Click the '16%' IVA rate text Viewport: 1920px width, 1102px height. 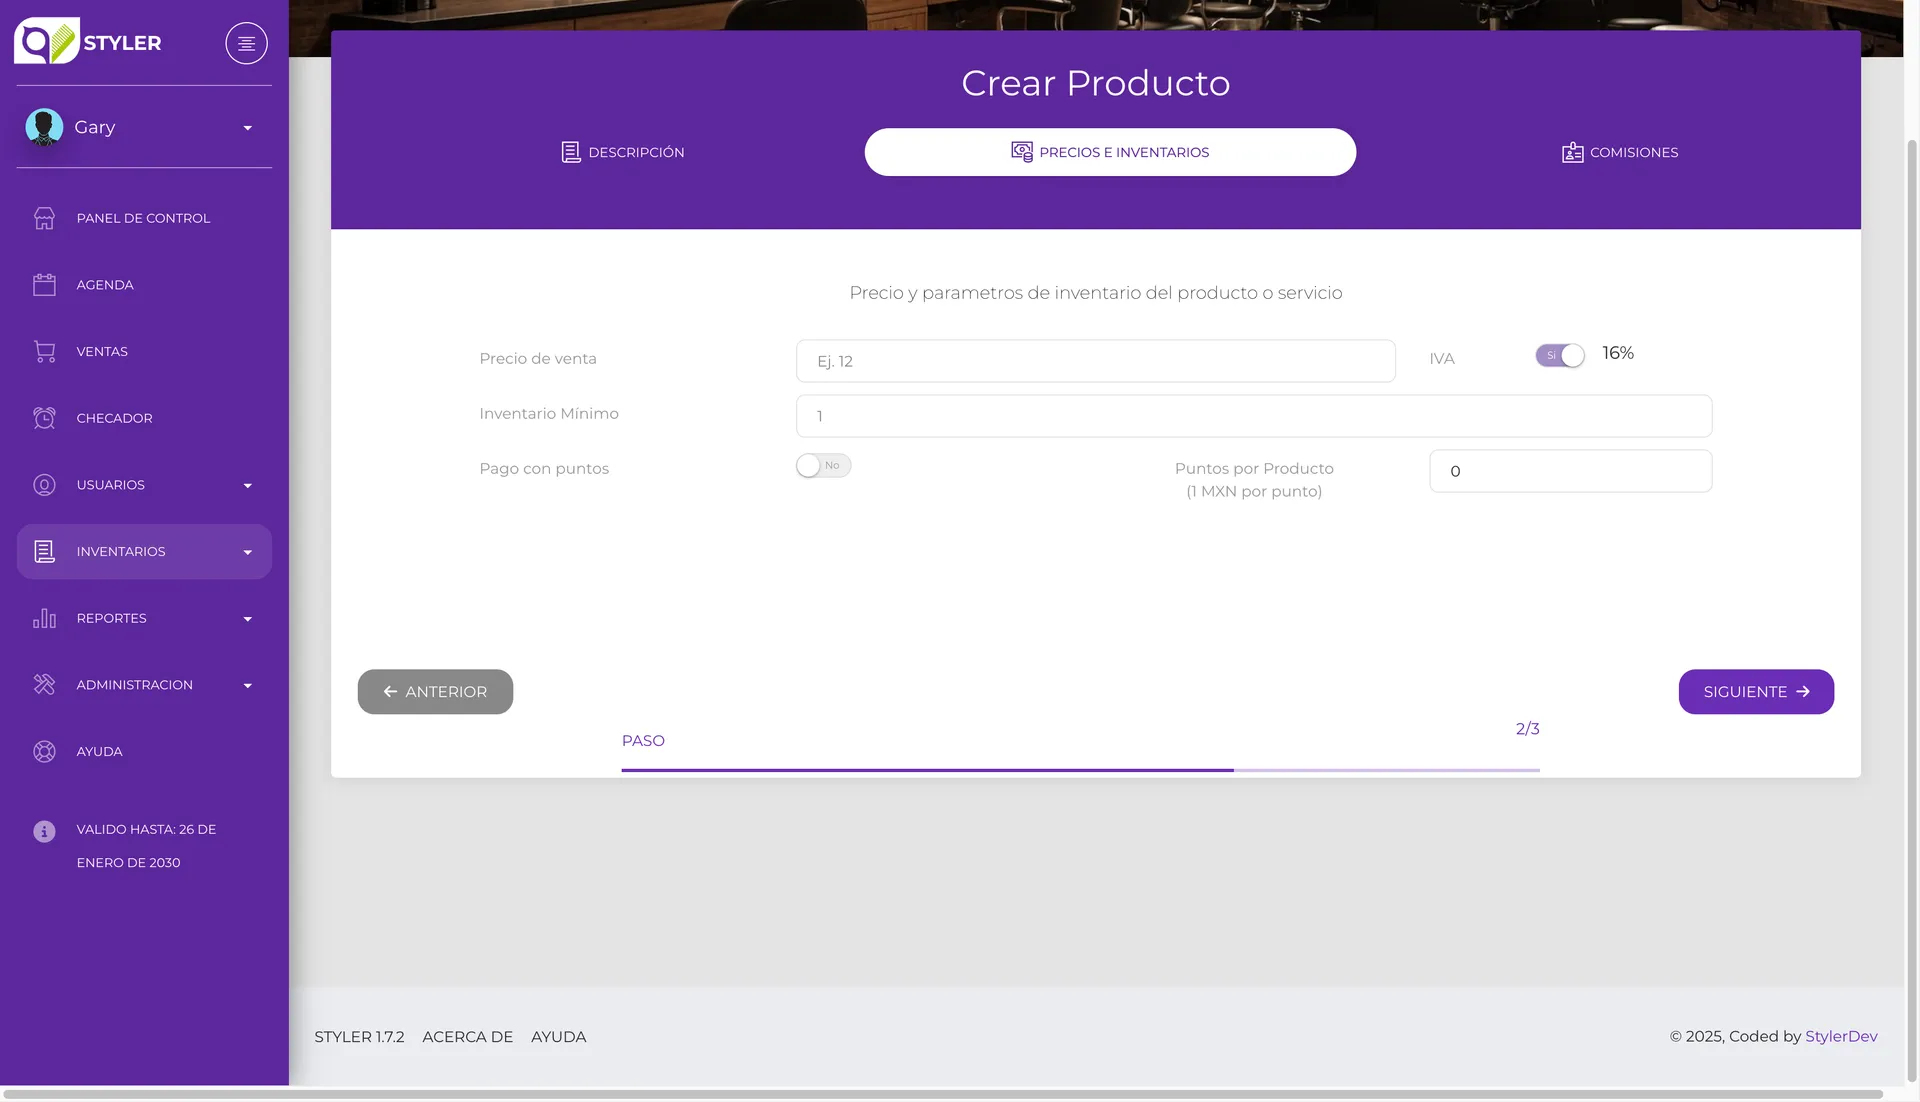(x=1618, y=353)
